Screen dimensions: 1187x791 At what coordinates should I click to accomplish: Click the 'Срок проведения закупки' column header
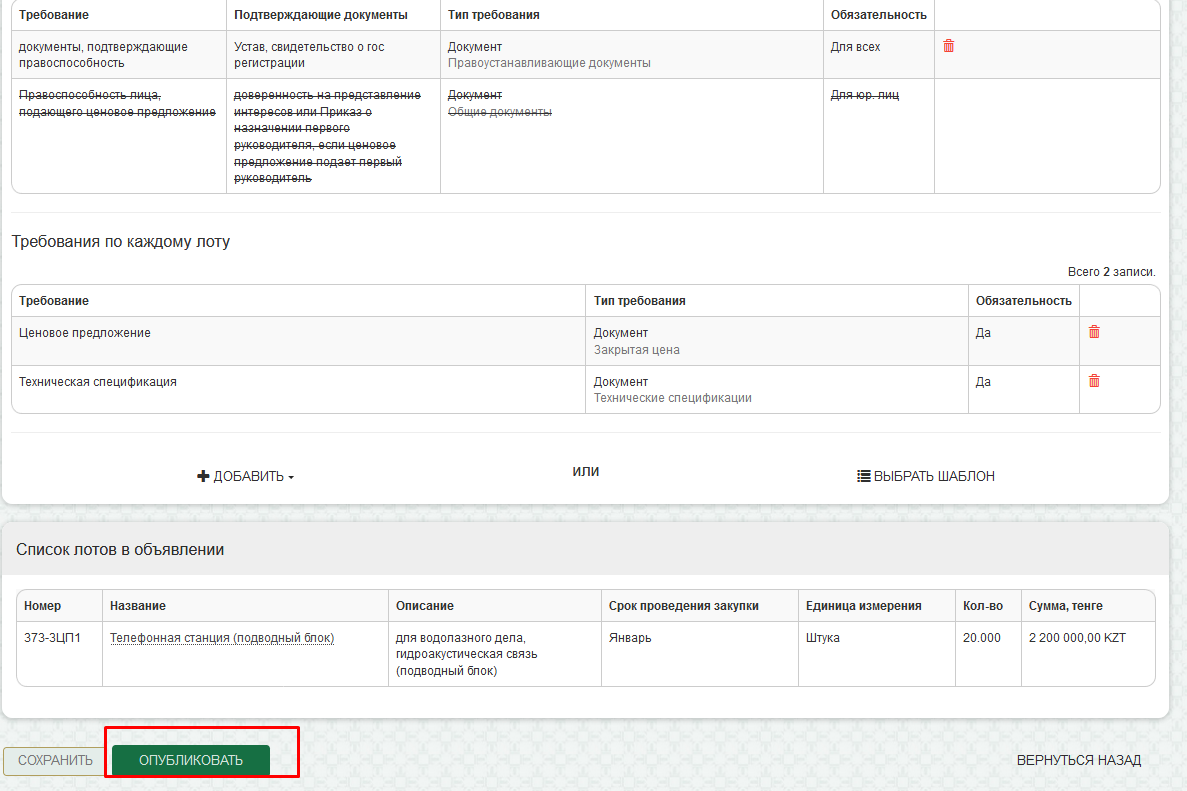click(684, 606)
